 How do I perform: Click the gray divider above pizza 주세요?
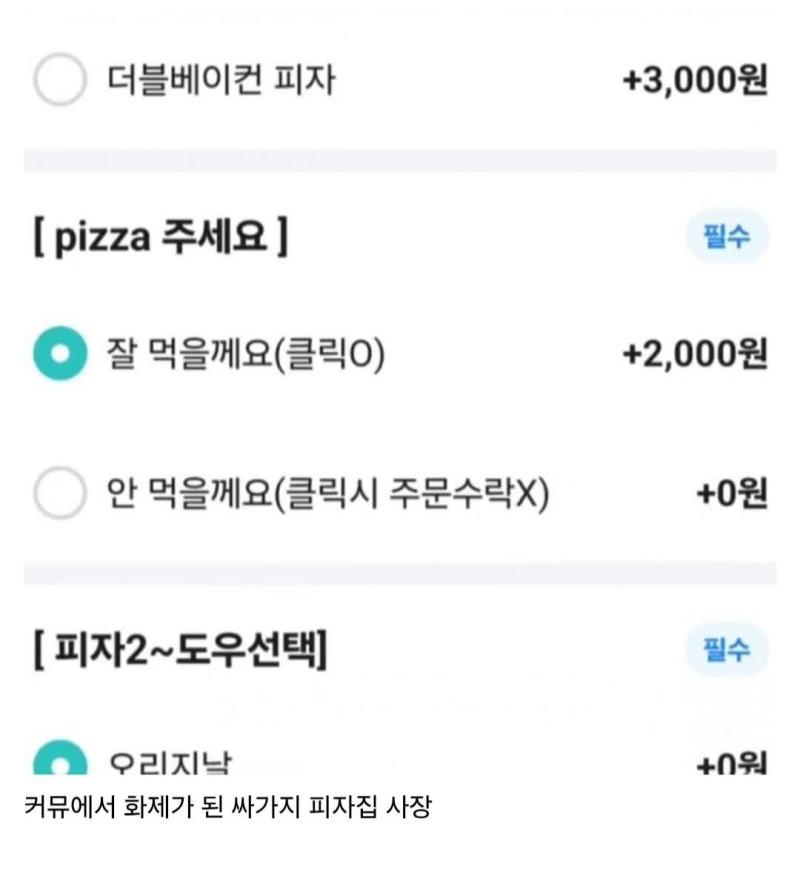pyautogui.click(x=400, y=160)
